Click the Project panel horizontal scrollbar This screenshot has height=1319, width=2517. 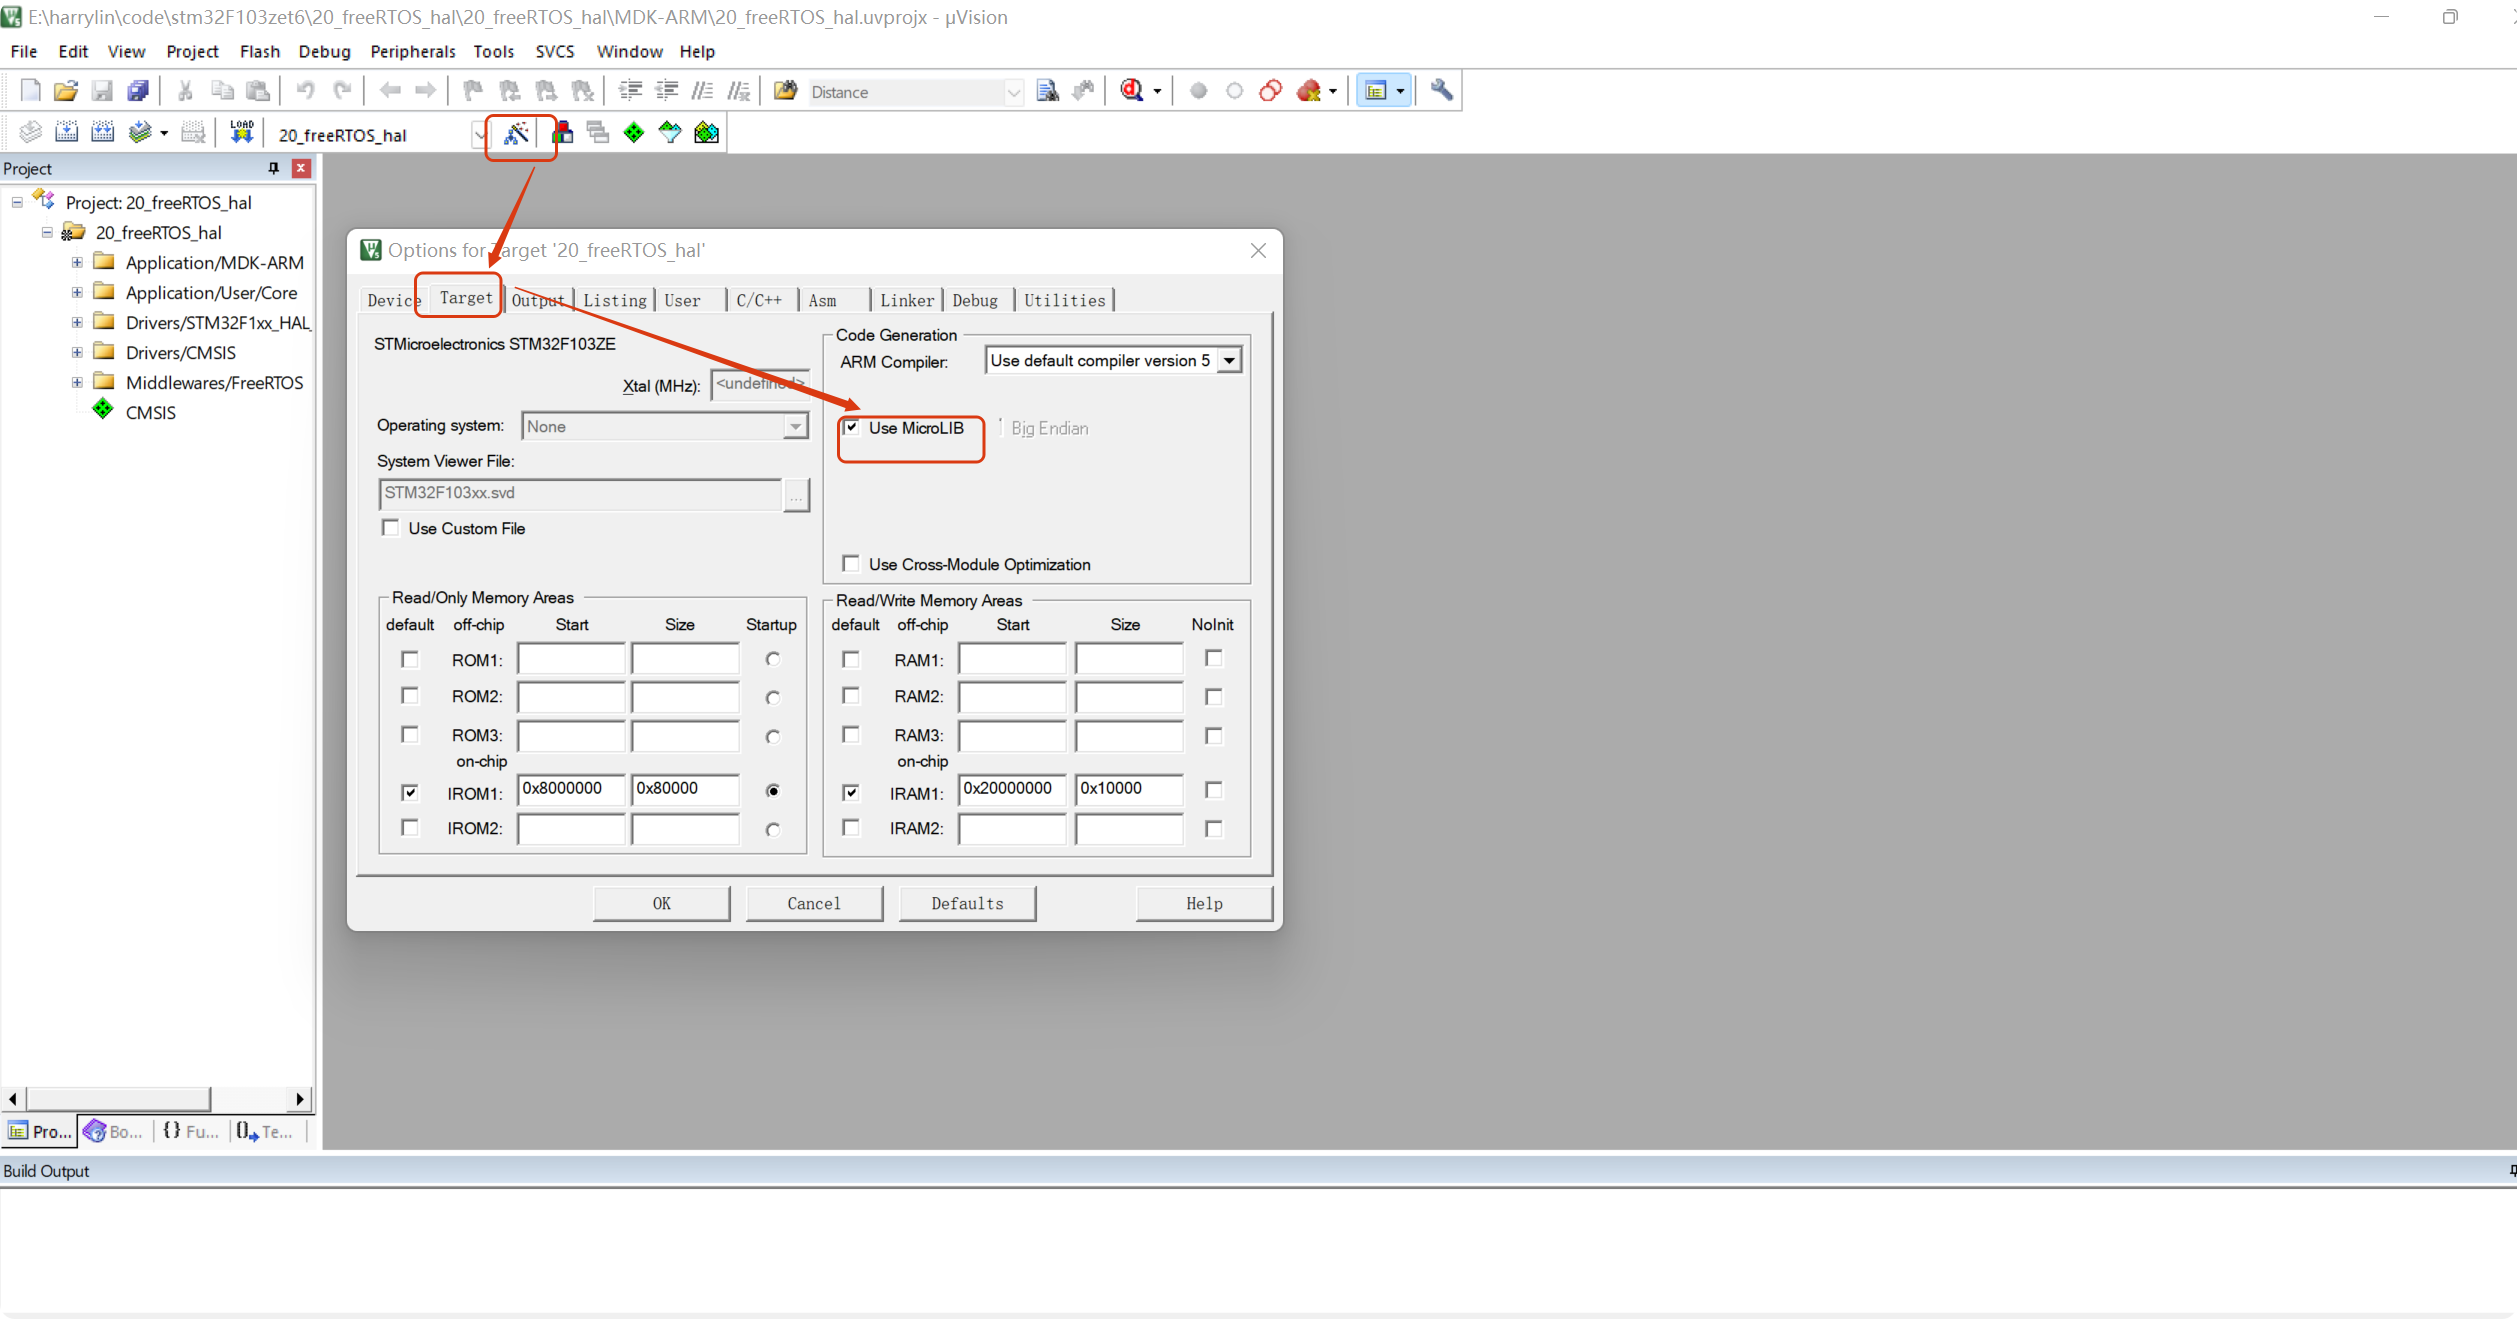[120, 1099]
